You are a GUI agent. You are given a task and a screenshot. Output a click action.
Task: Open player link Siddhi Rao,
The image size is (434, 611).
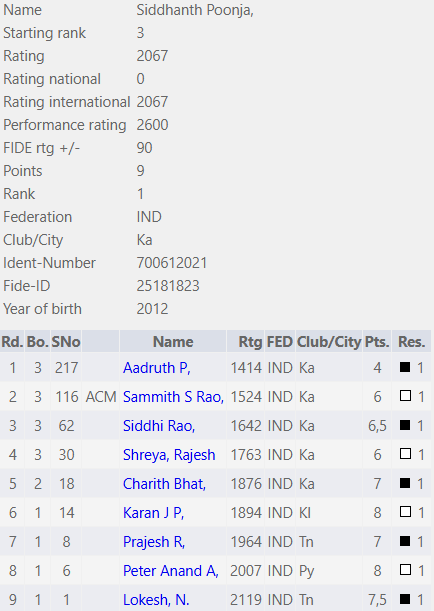(x=159, y=426)
